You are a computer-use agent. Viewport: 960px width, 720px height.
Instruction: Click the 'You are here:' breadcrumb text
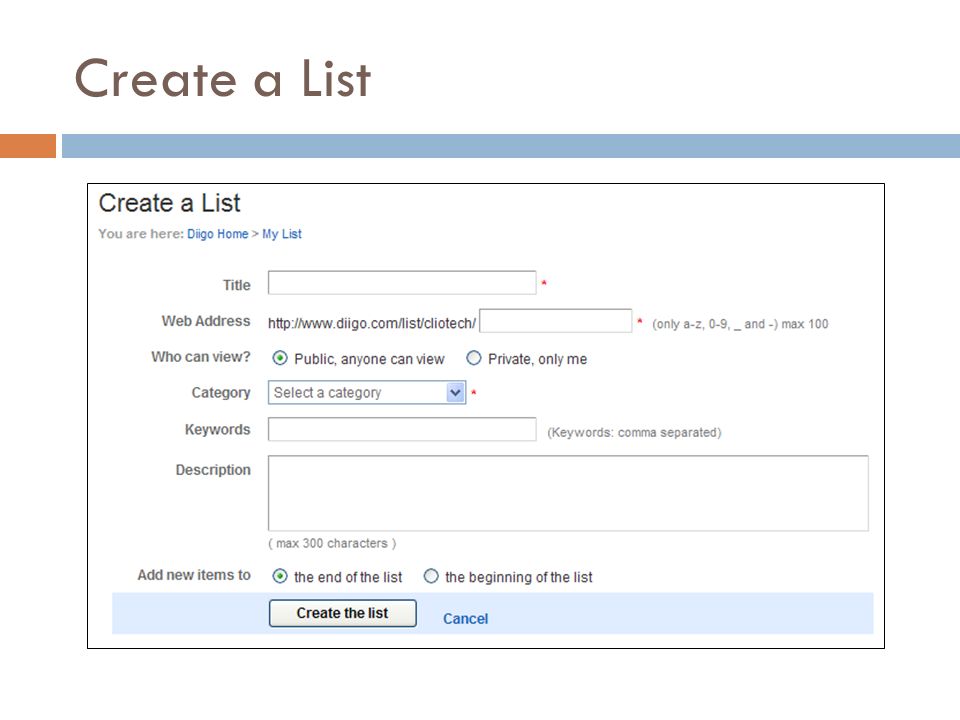[x=141, y=234]
